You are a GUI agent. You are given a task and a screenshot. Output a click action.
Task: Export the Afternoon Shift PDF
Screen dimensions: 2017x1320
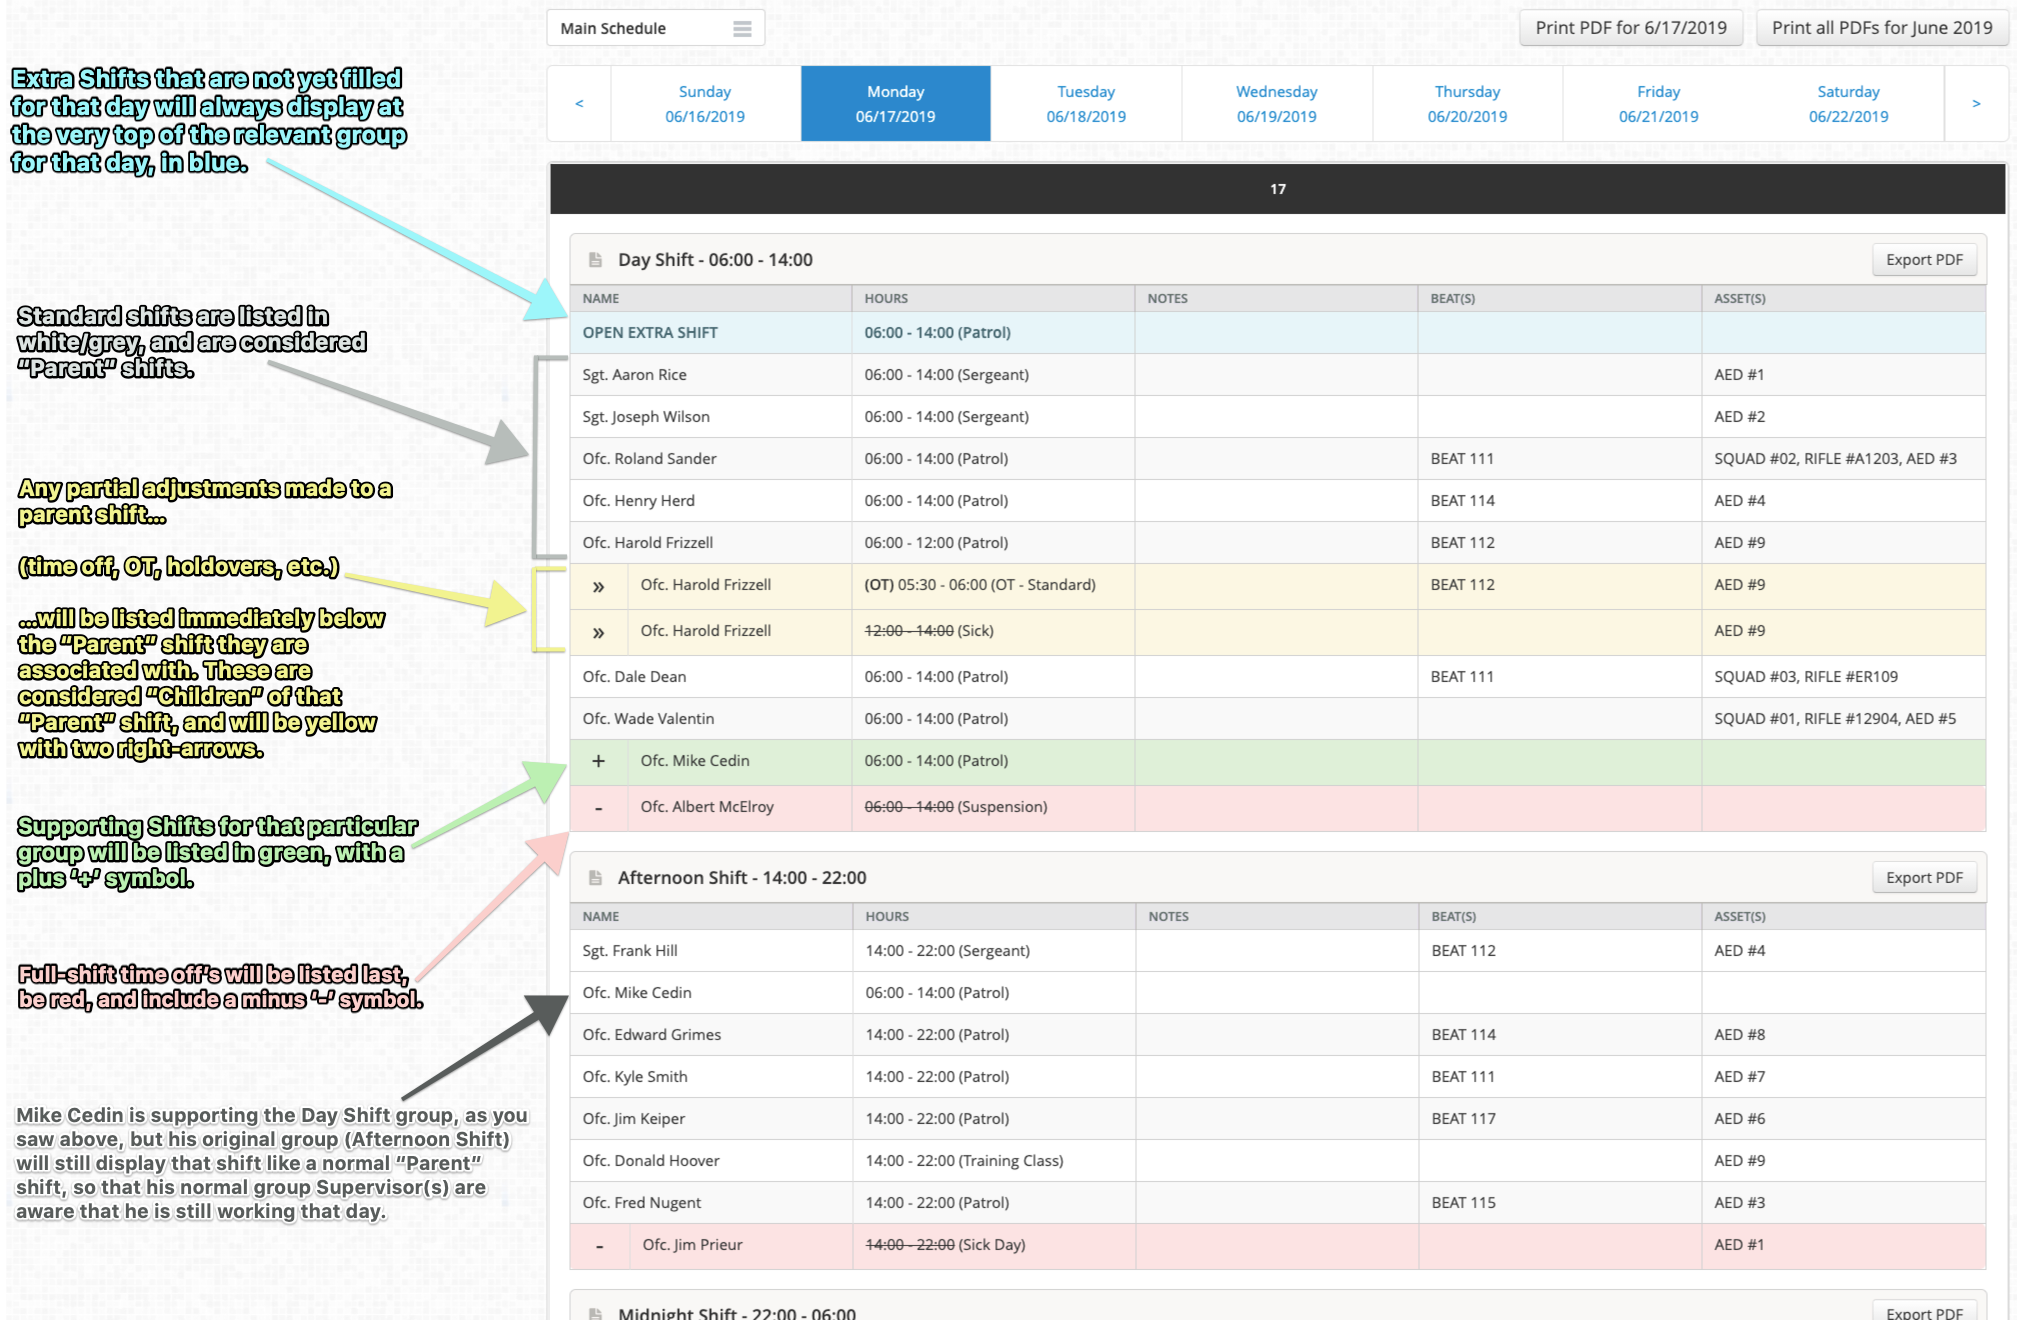pyautogui.click(x=1924, y=878)
